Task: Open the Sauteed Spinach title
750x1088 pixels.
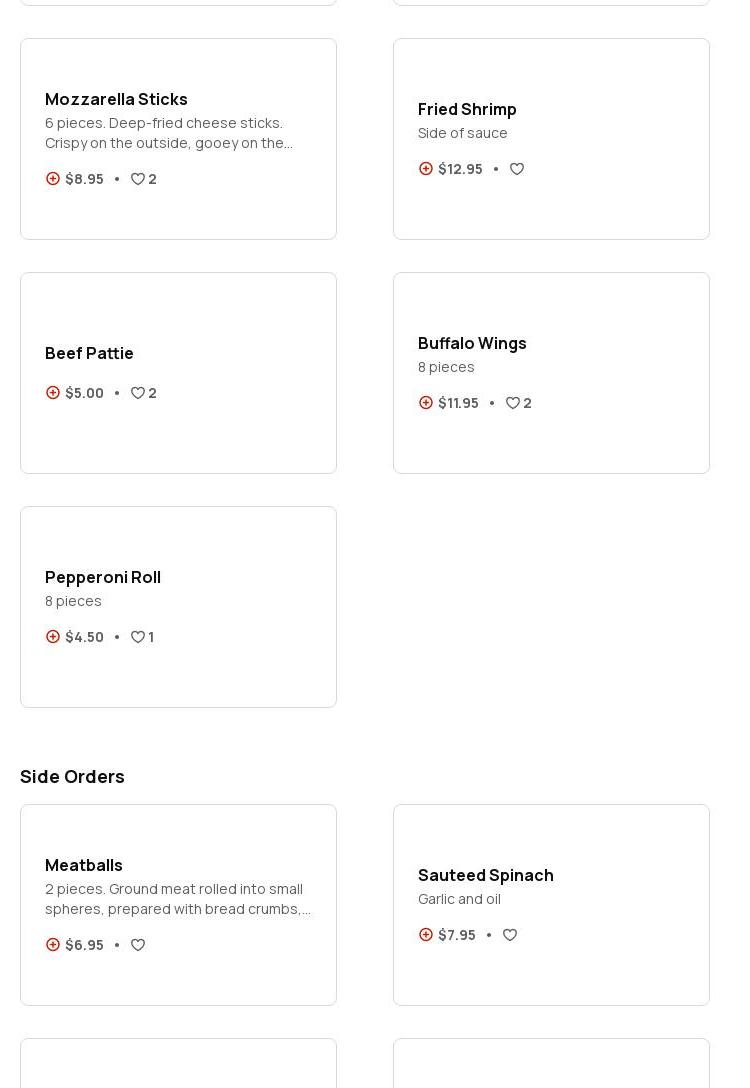Action: (485, 875)
